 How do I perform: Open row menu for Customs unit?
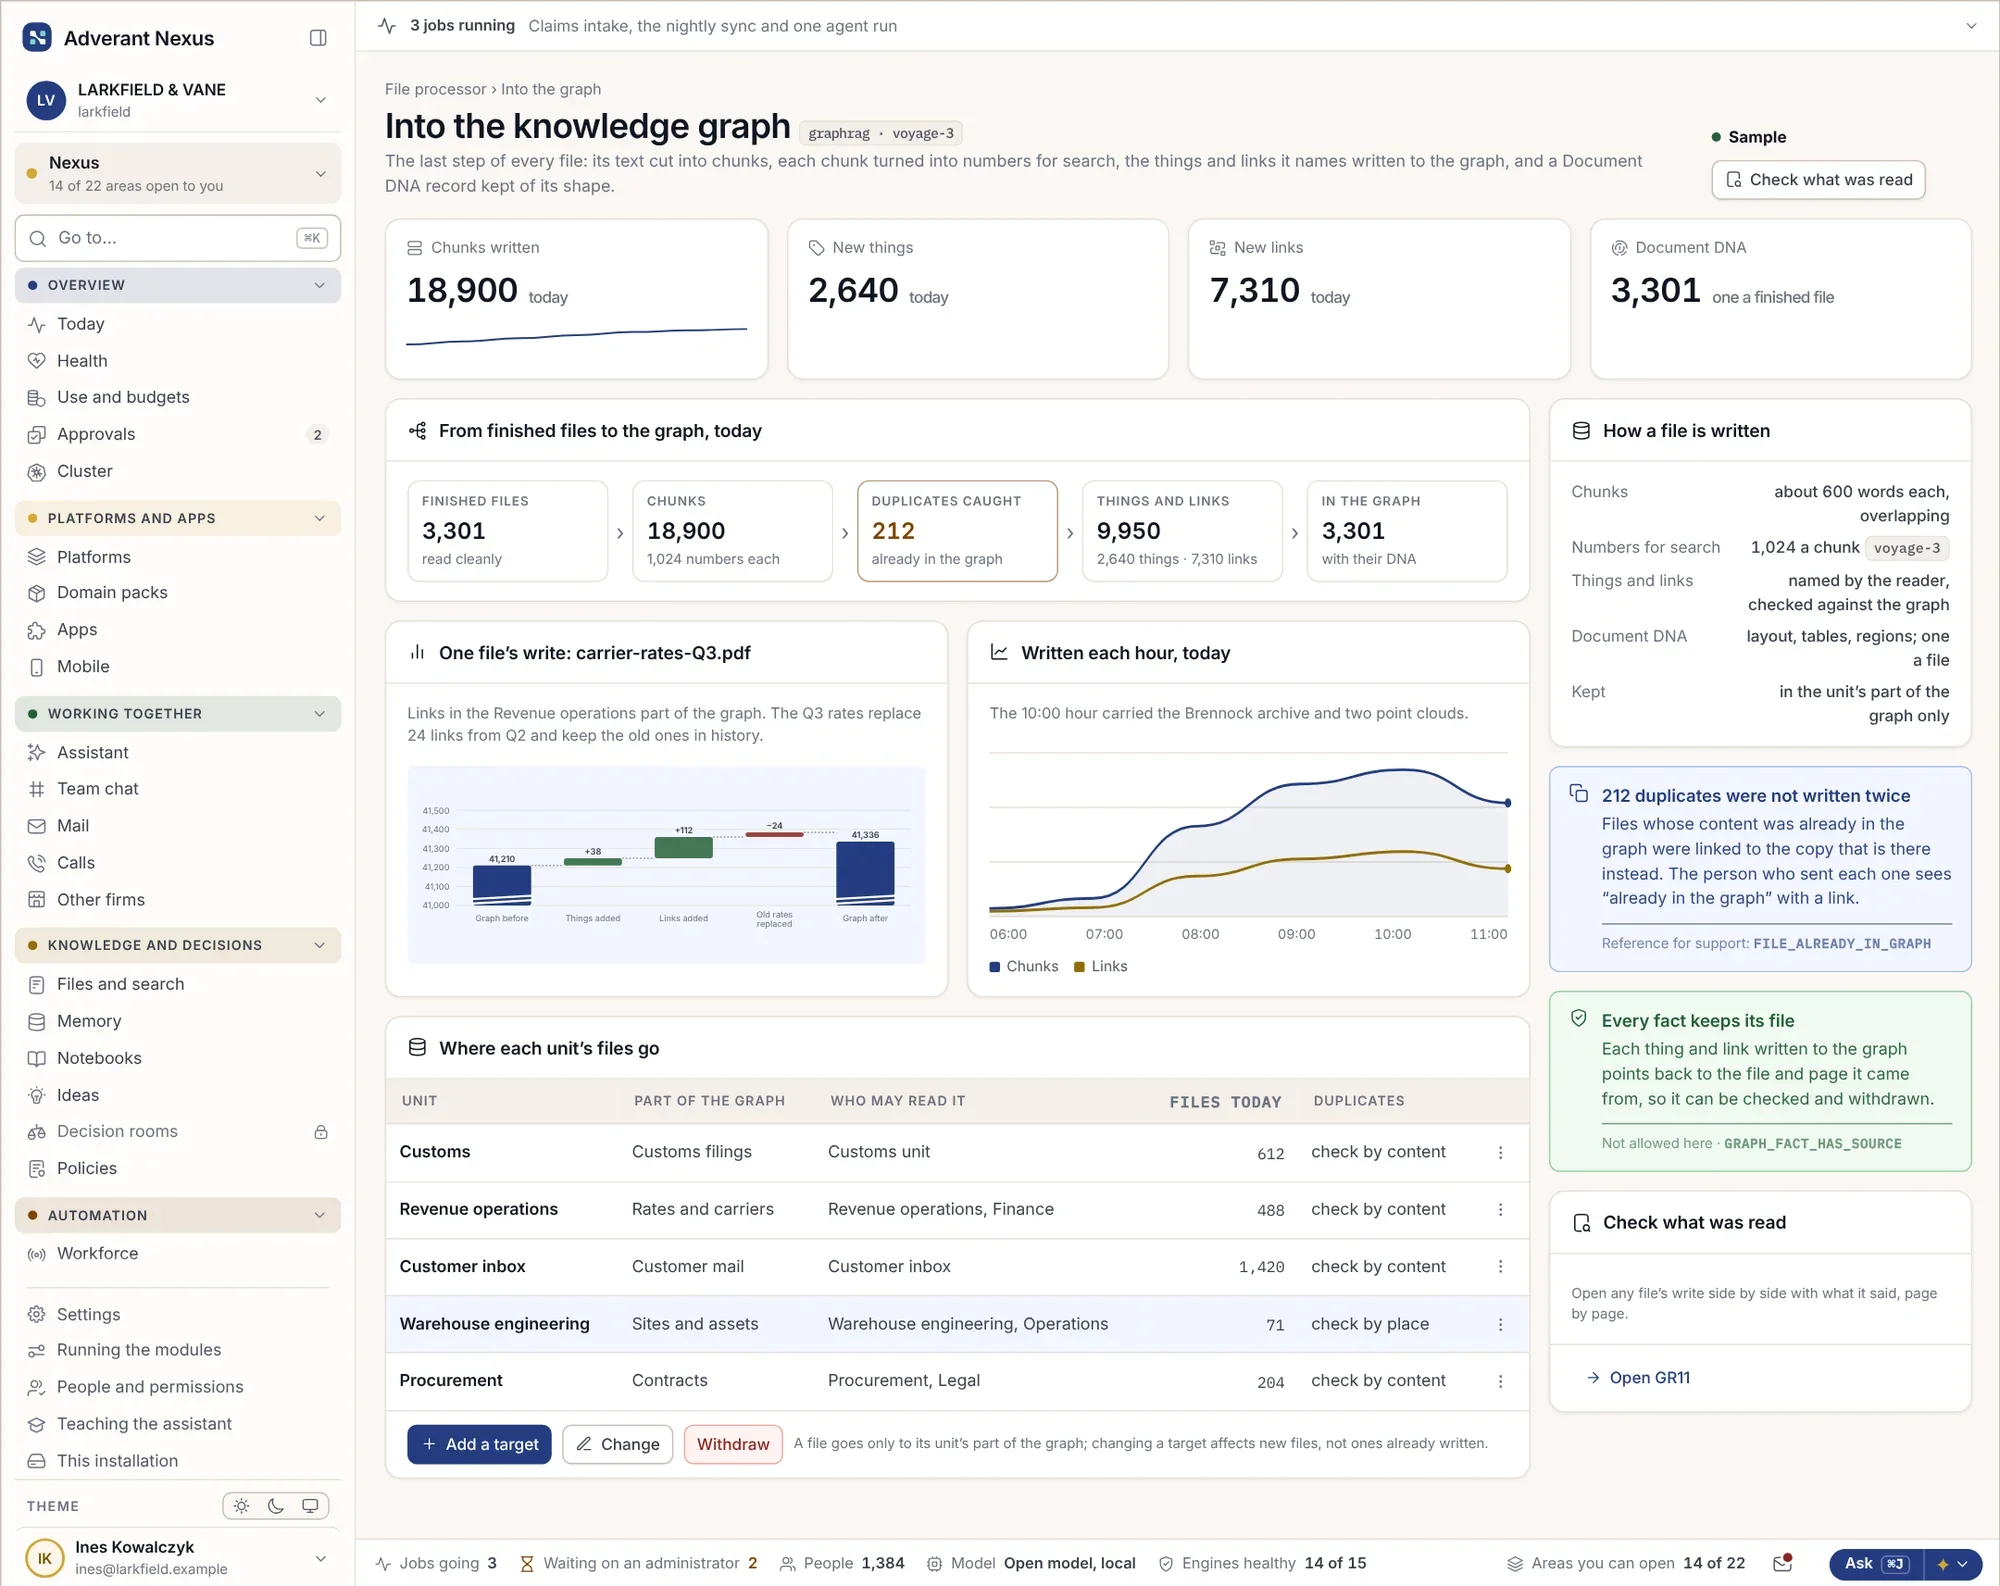pyautogui.click(x=1500, y=1153)
